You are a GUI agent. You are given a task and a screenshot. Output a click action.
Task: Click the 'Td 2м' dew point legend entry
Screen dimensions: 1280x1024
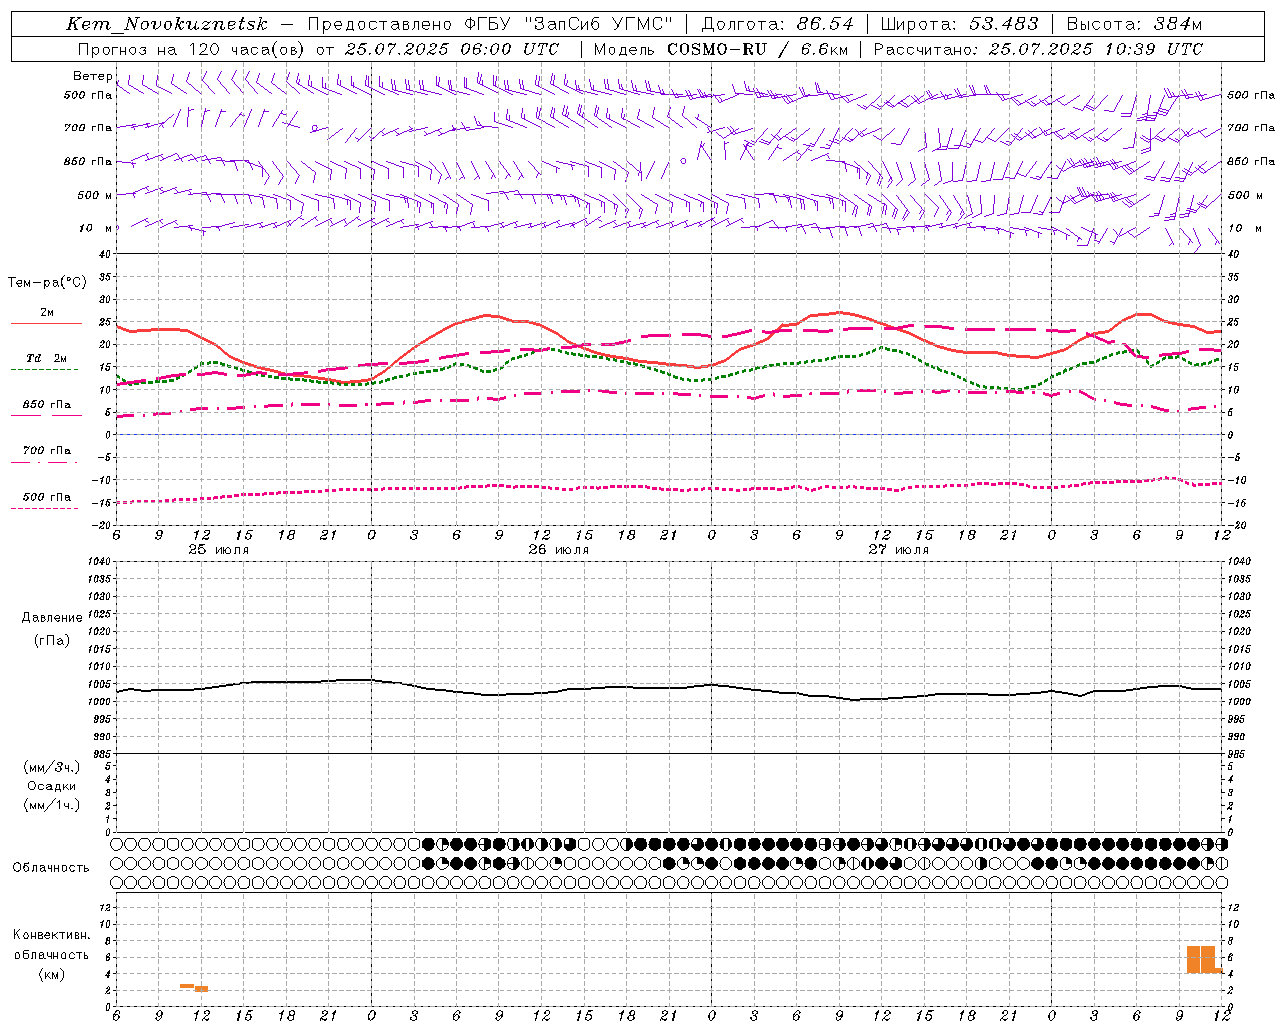pyautogui.click(x=46, y=362)
